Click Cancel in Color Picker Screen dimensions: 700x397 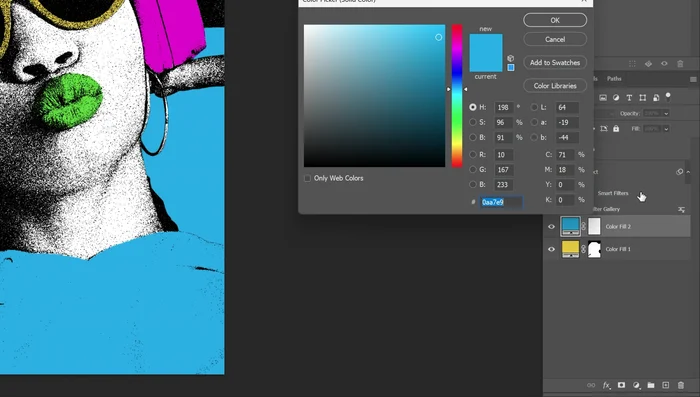555,39
